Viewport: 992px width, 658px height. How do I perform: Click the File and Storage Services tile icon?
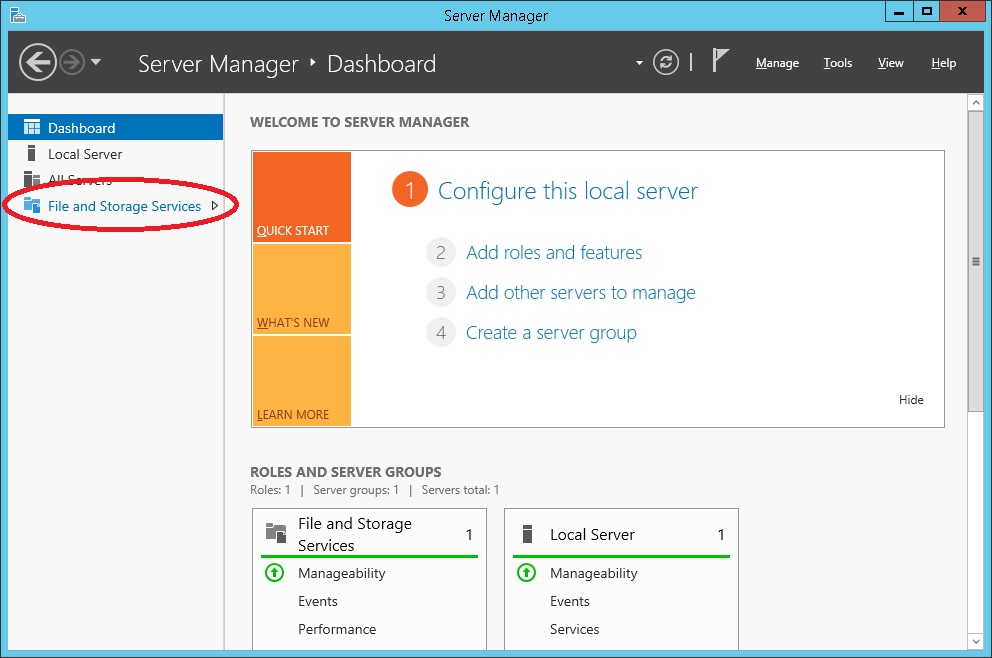(x=276, y=534)
